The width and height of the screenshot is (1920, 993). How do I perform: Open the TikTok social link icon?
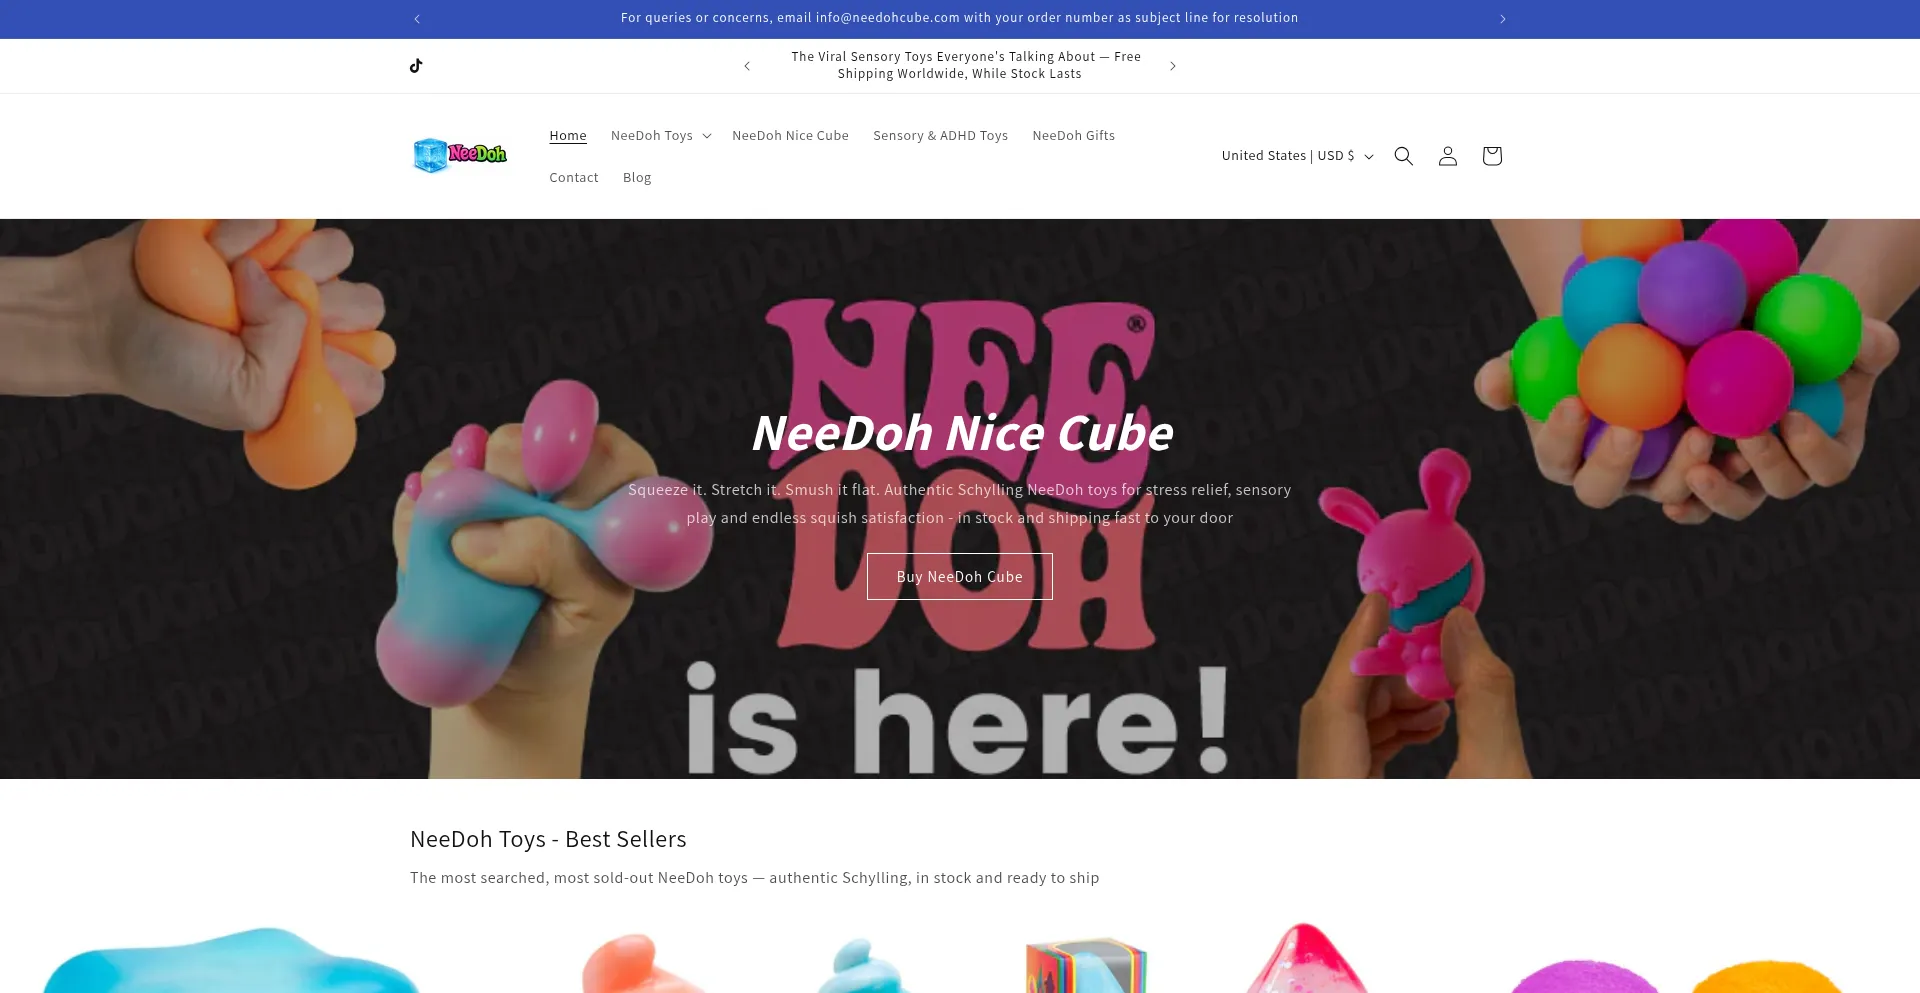(x=416, y=66)
